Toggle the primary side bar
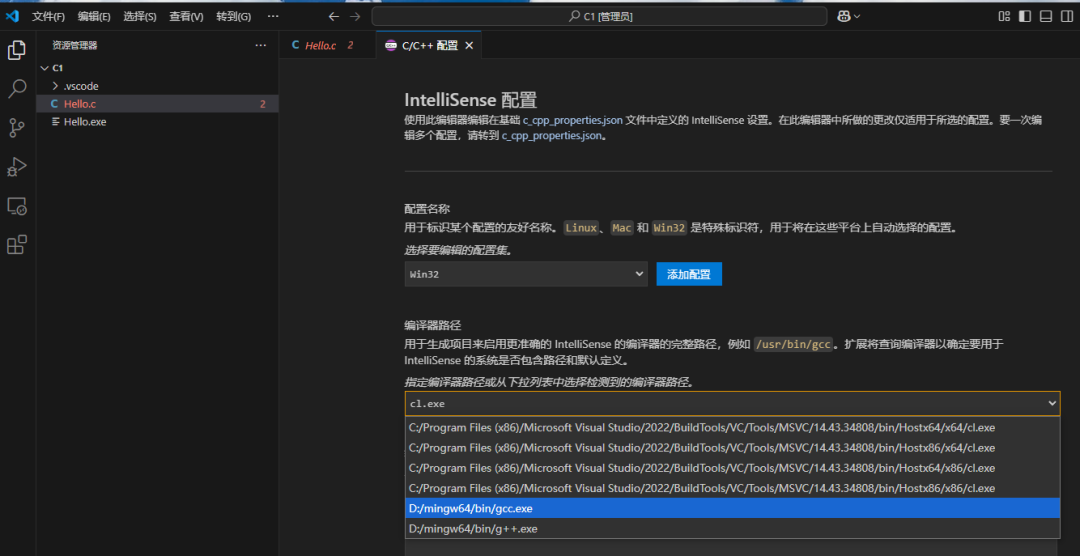Screen dimensions: 1080x556 [x=1025, y=17]
